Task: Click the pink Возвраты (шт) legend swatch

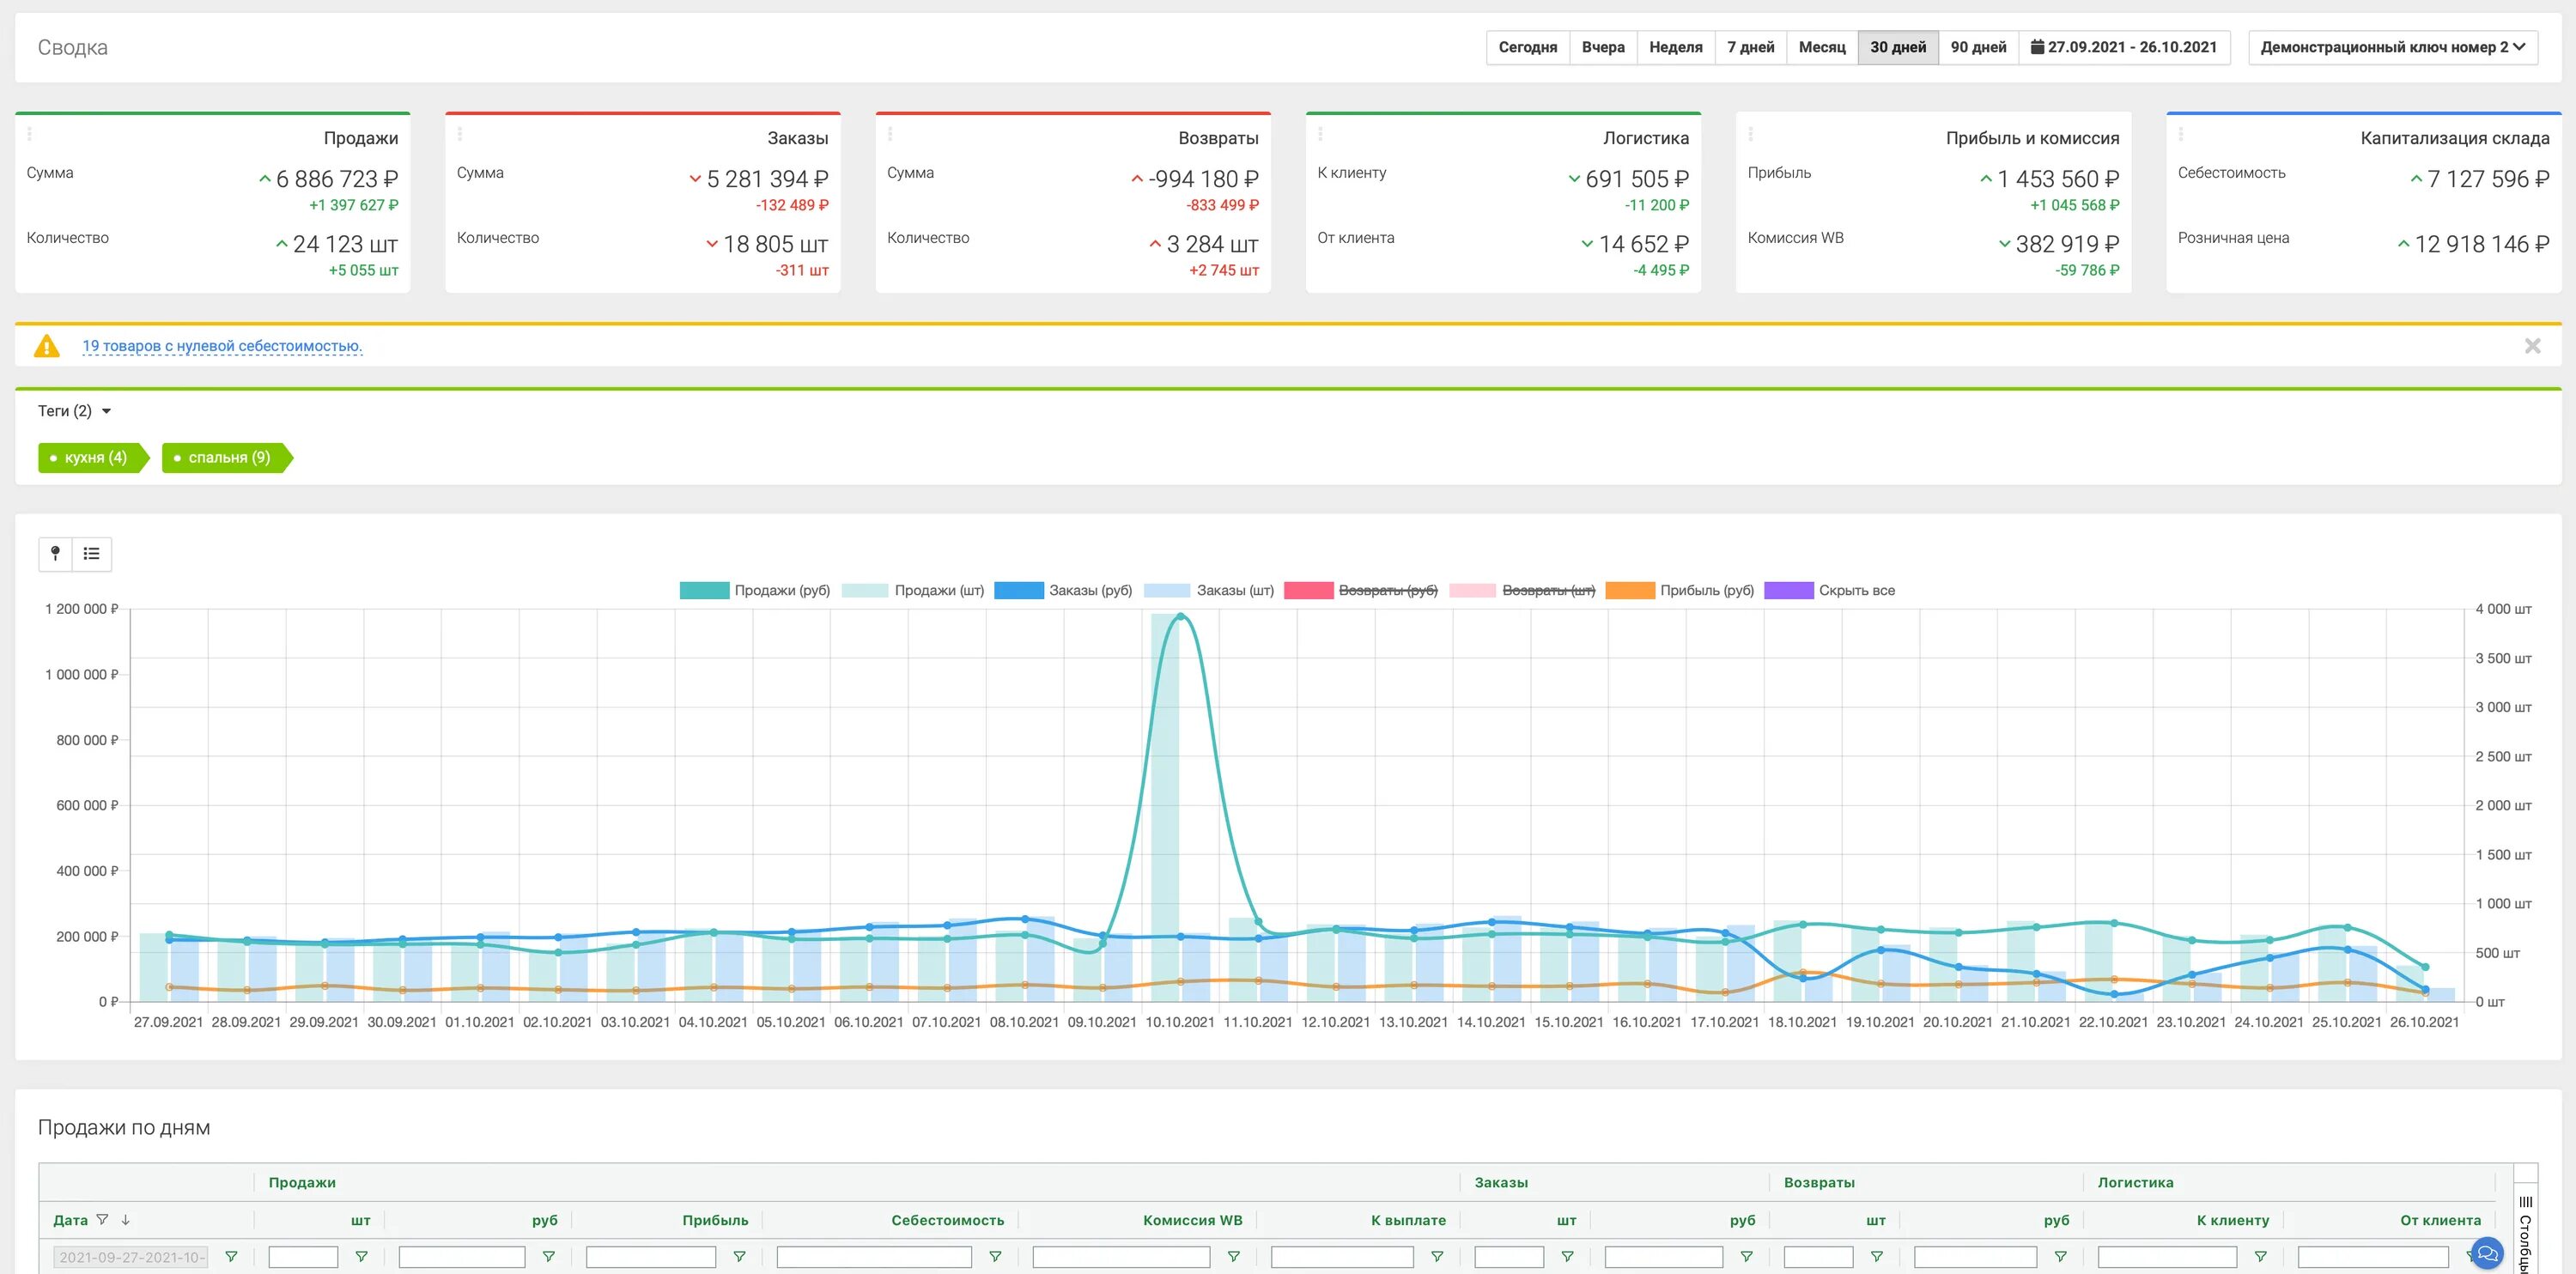Action: (x=1472, y=591)
